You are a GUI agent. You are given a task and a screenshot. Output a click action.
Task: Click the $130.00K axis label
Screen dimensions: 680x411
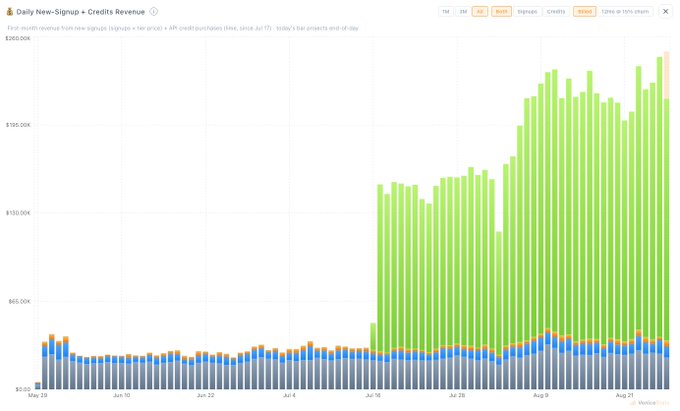[x=18, y=213]
